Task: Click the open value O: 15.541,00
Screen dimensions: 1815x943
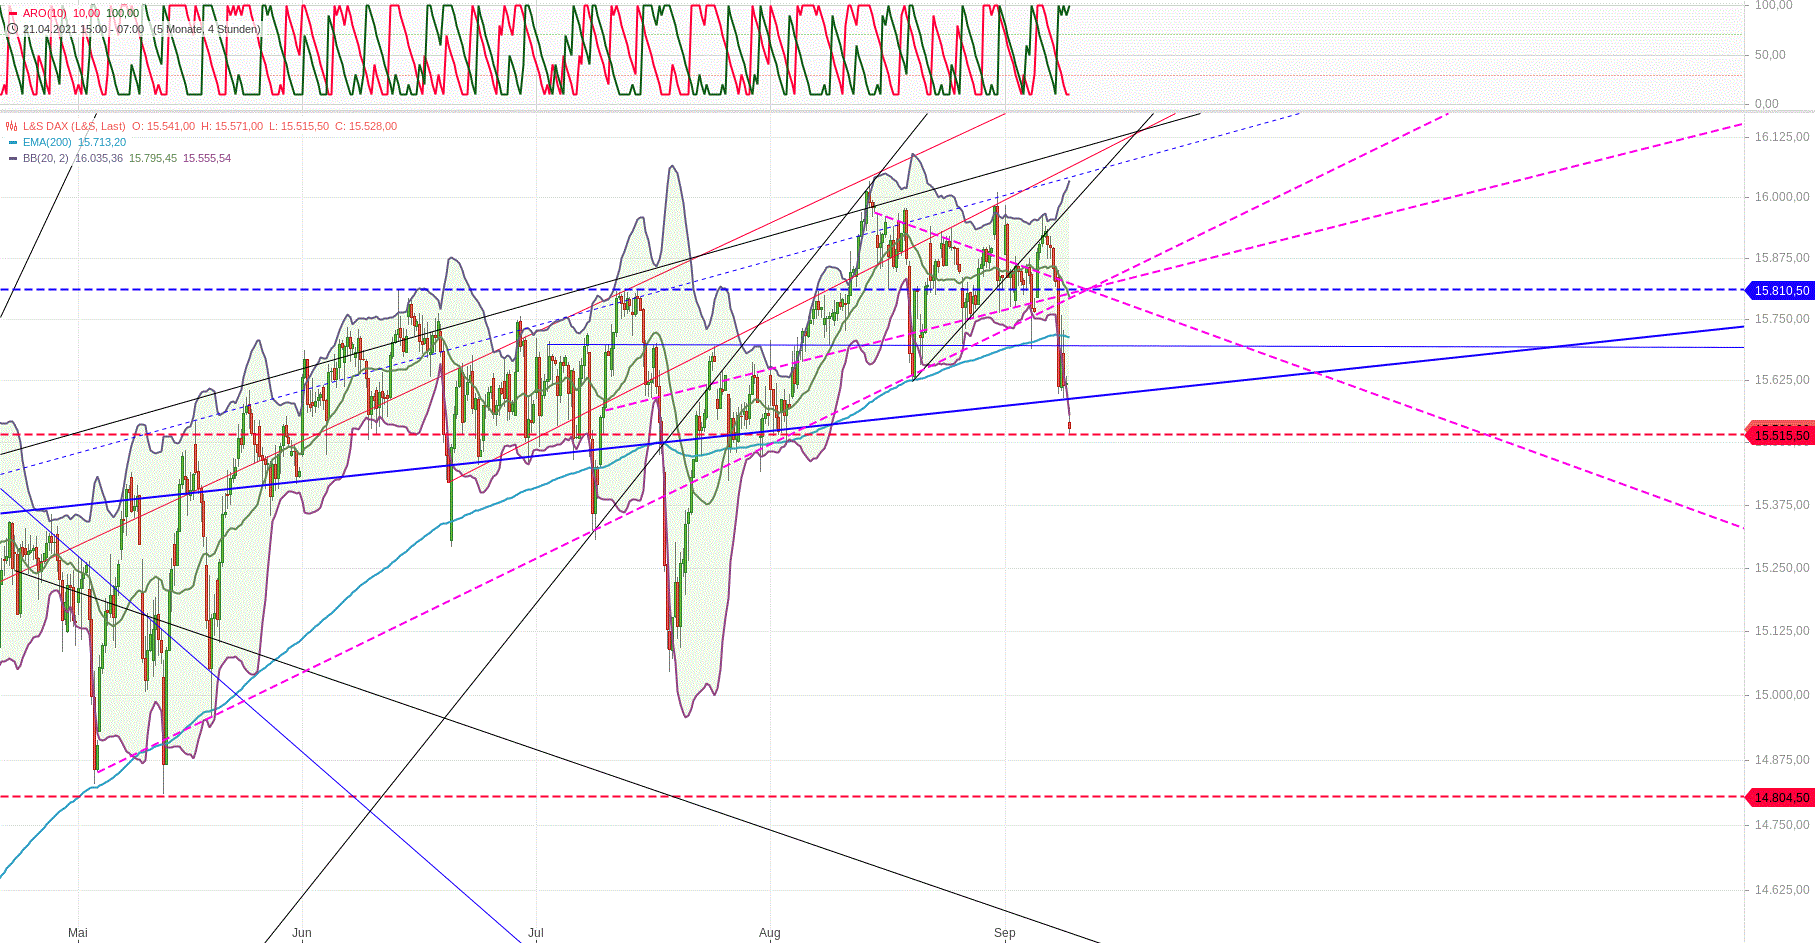Action: [x=164, y=126]
